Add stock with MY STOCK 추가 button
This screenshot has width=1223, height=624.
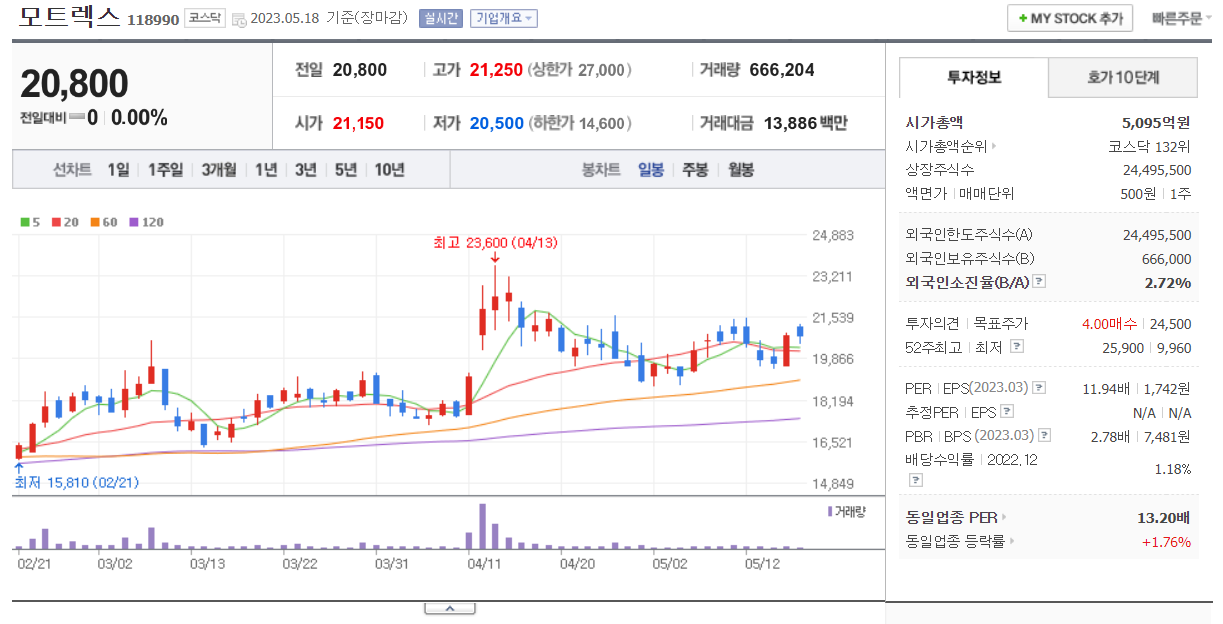1070,18
